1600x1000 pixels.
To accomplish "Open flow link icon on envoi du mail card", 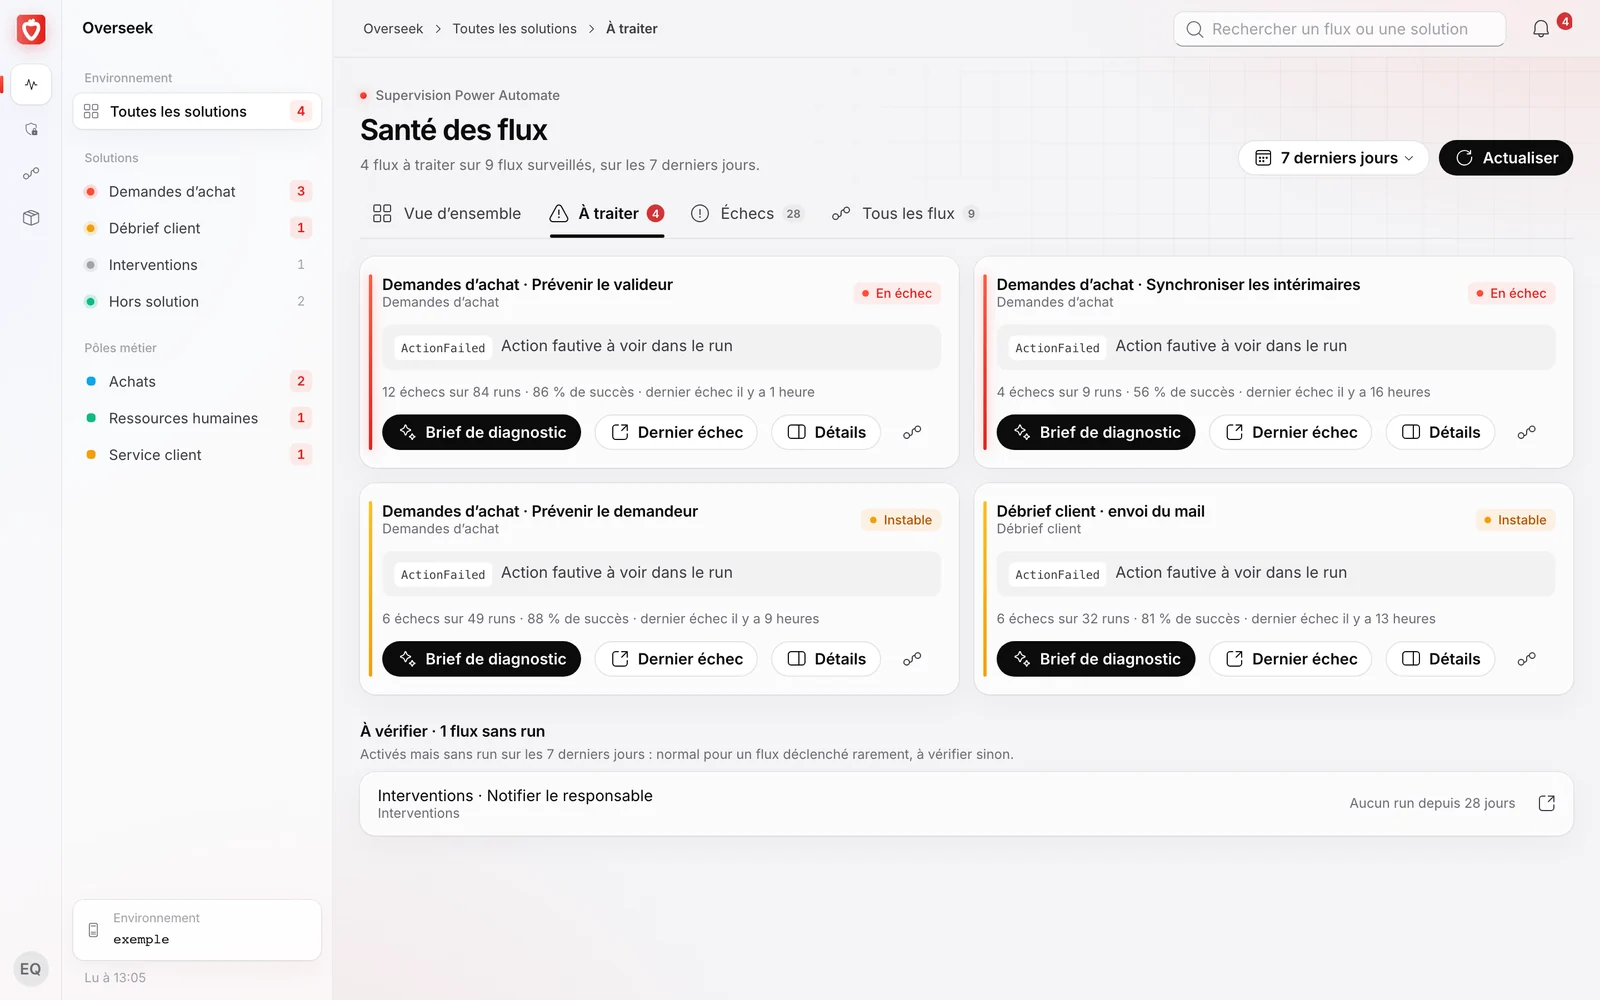I will click(x=1526, y=659).
